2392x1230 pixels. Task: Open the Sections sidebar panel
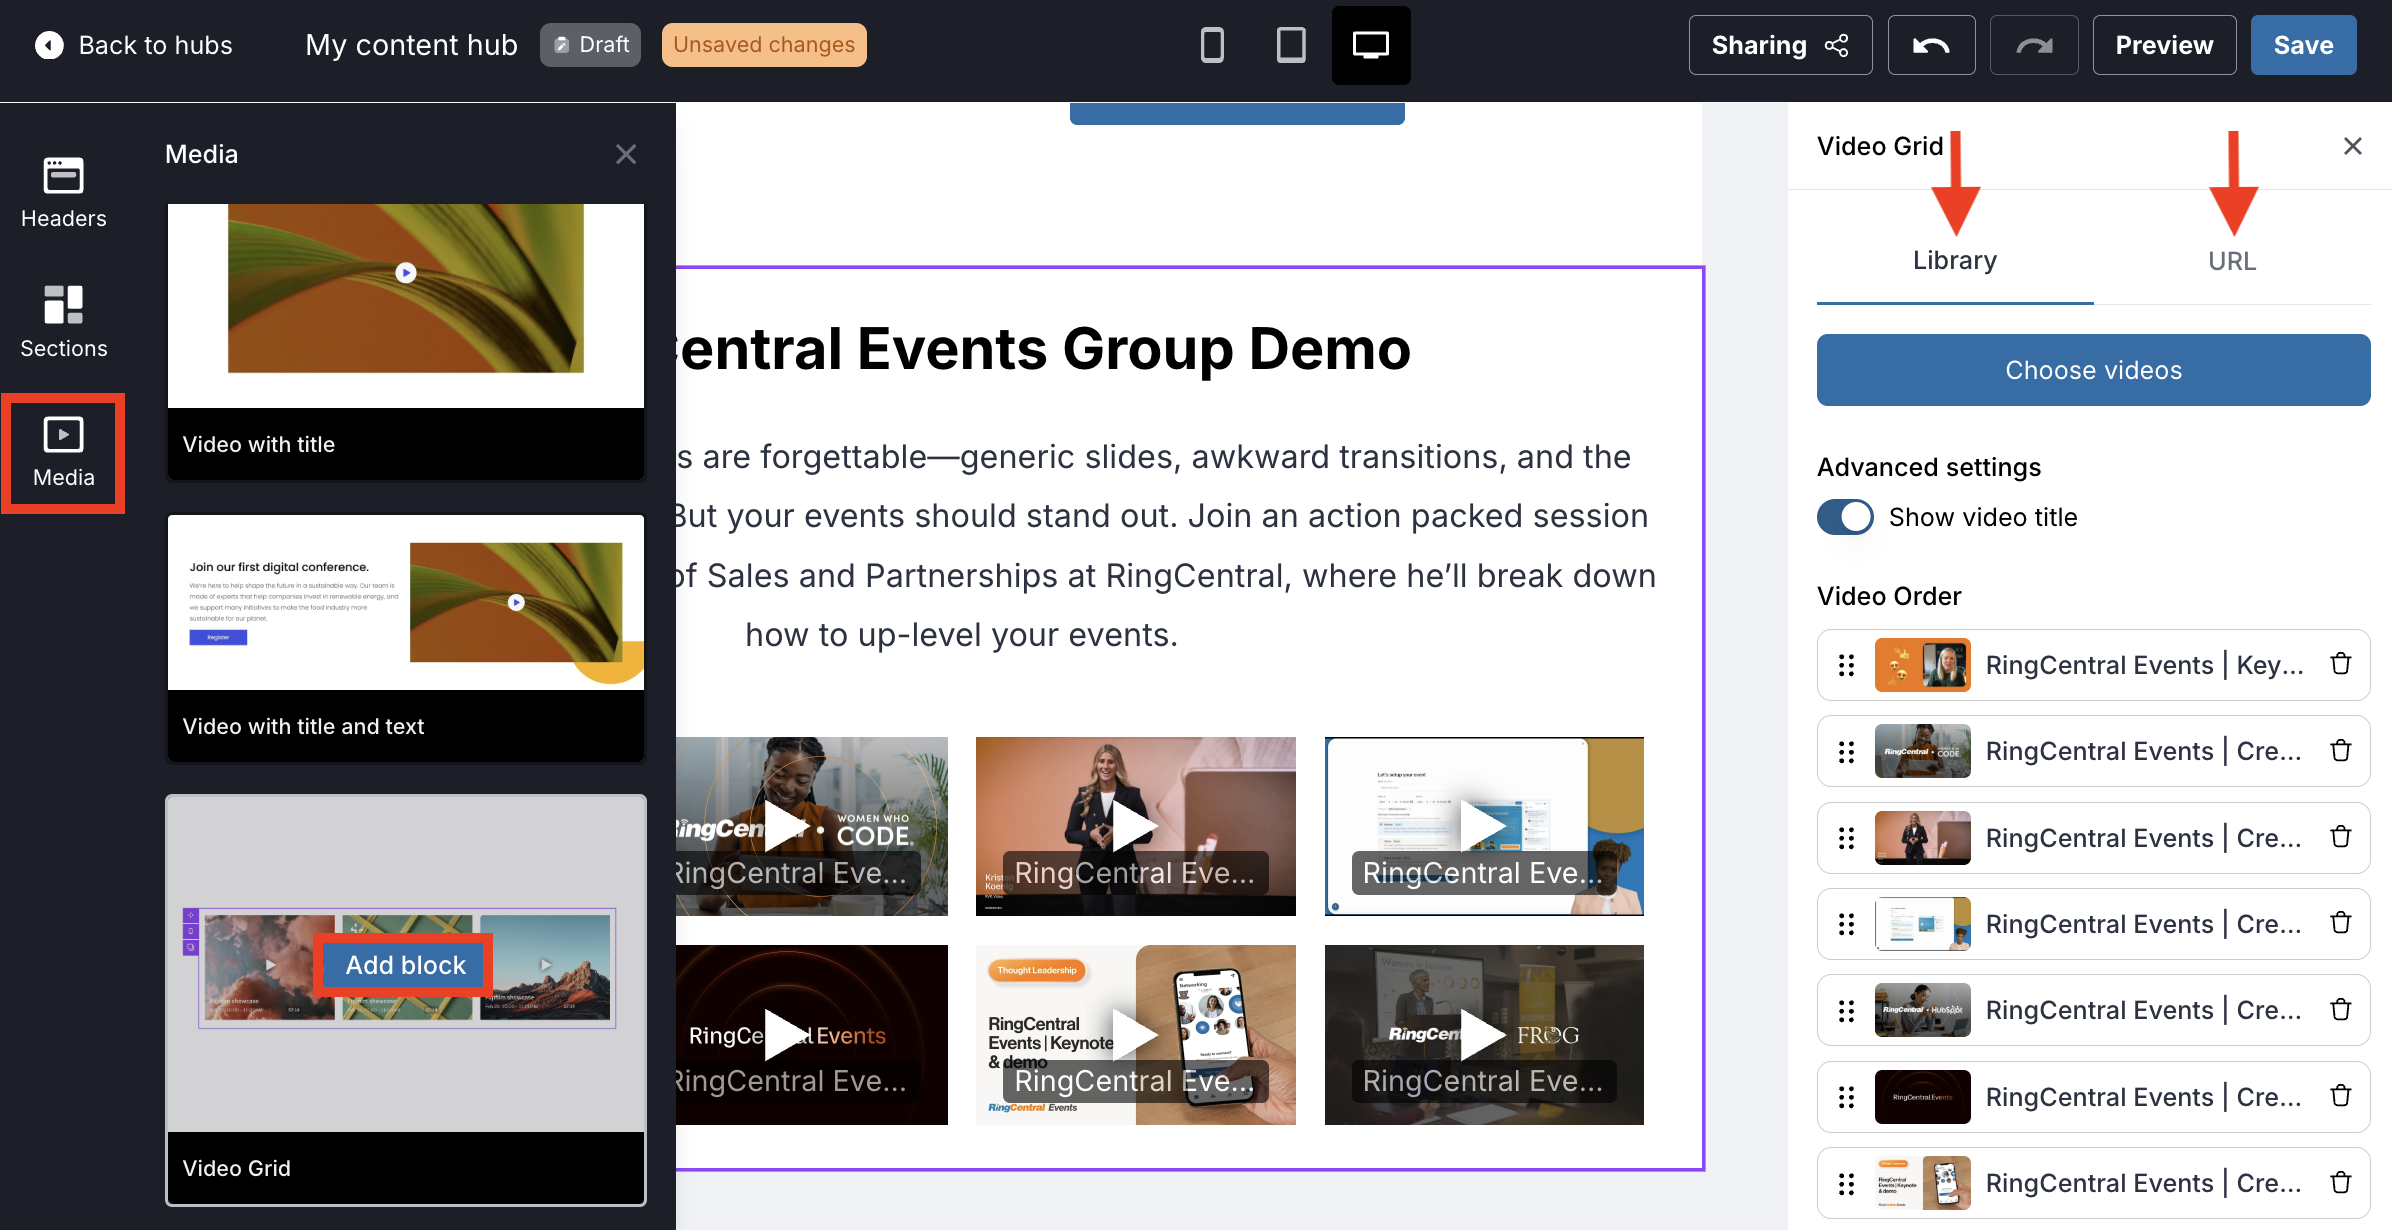(x=63, y=322)
